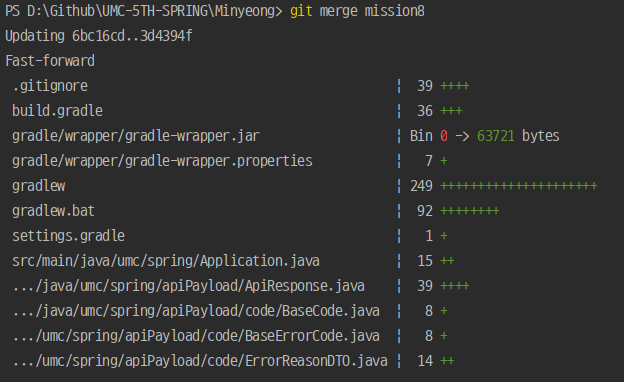
Task: Click 'gradle/wrapper/gradle-wrapper.properties' path
Action: [162, 161]
